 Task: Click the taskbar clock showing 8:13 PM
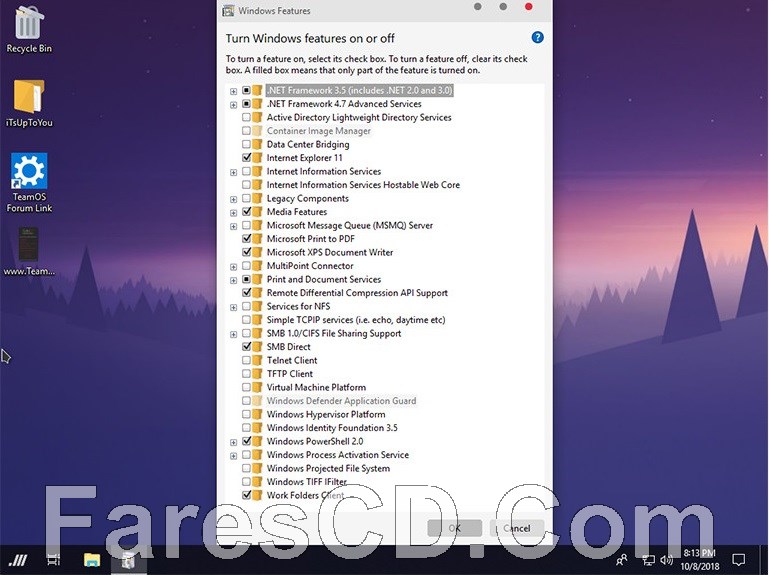[699, 559]
